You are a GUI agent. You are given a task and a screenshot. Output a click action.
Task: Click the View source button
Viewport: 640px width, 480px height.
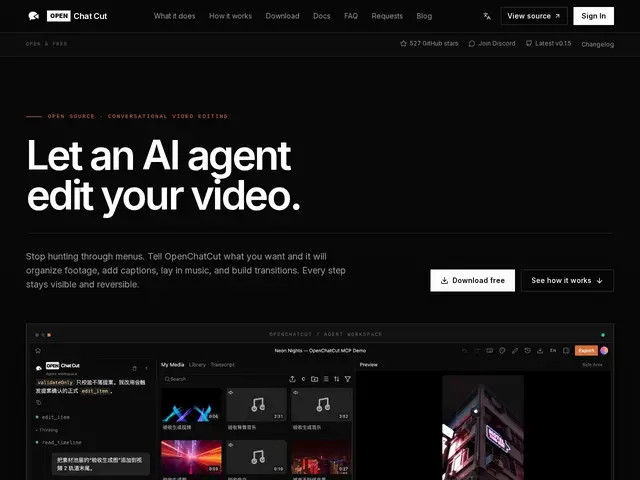534,16
